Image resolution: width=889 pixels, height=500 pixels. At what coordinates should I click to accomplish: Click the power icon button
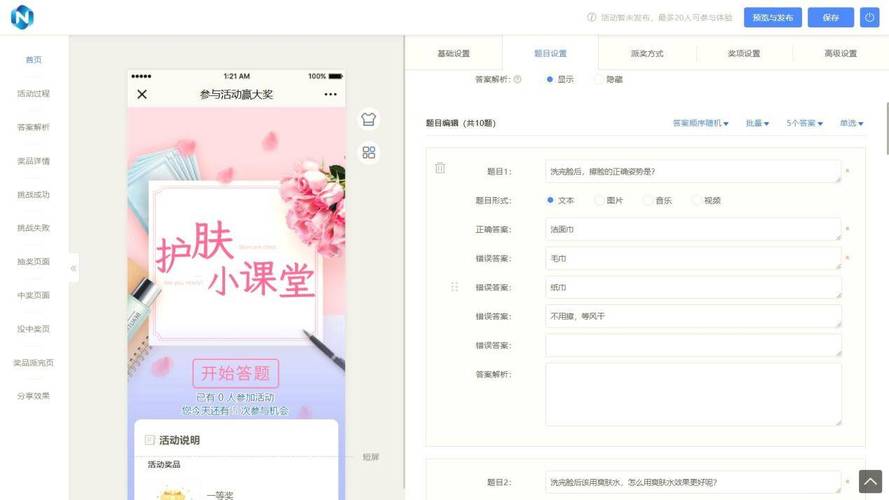pos(869,18)
